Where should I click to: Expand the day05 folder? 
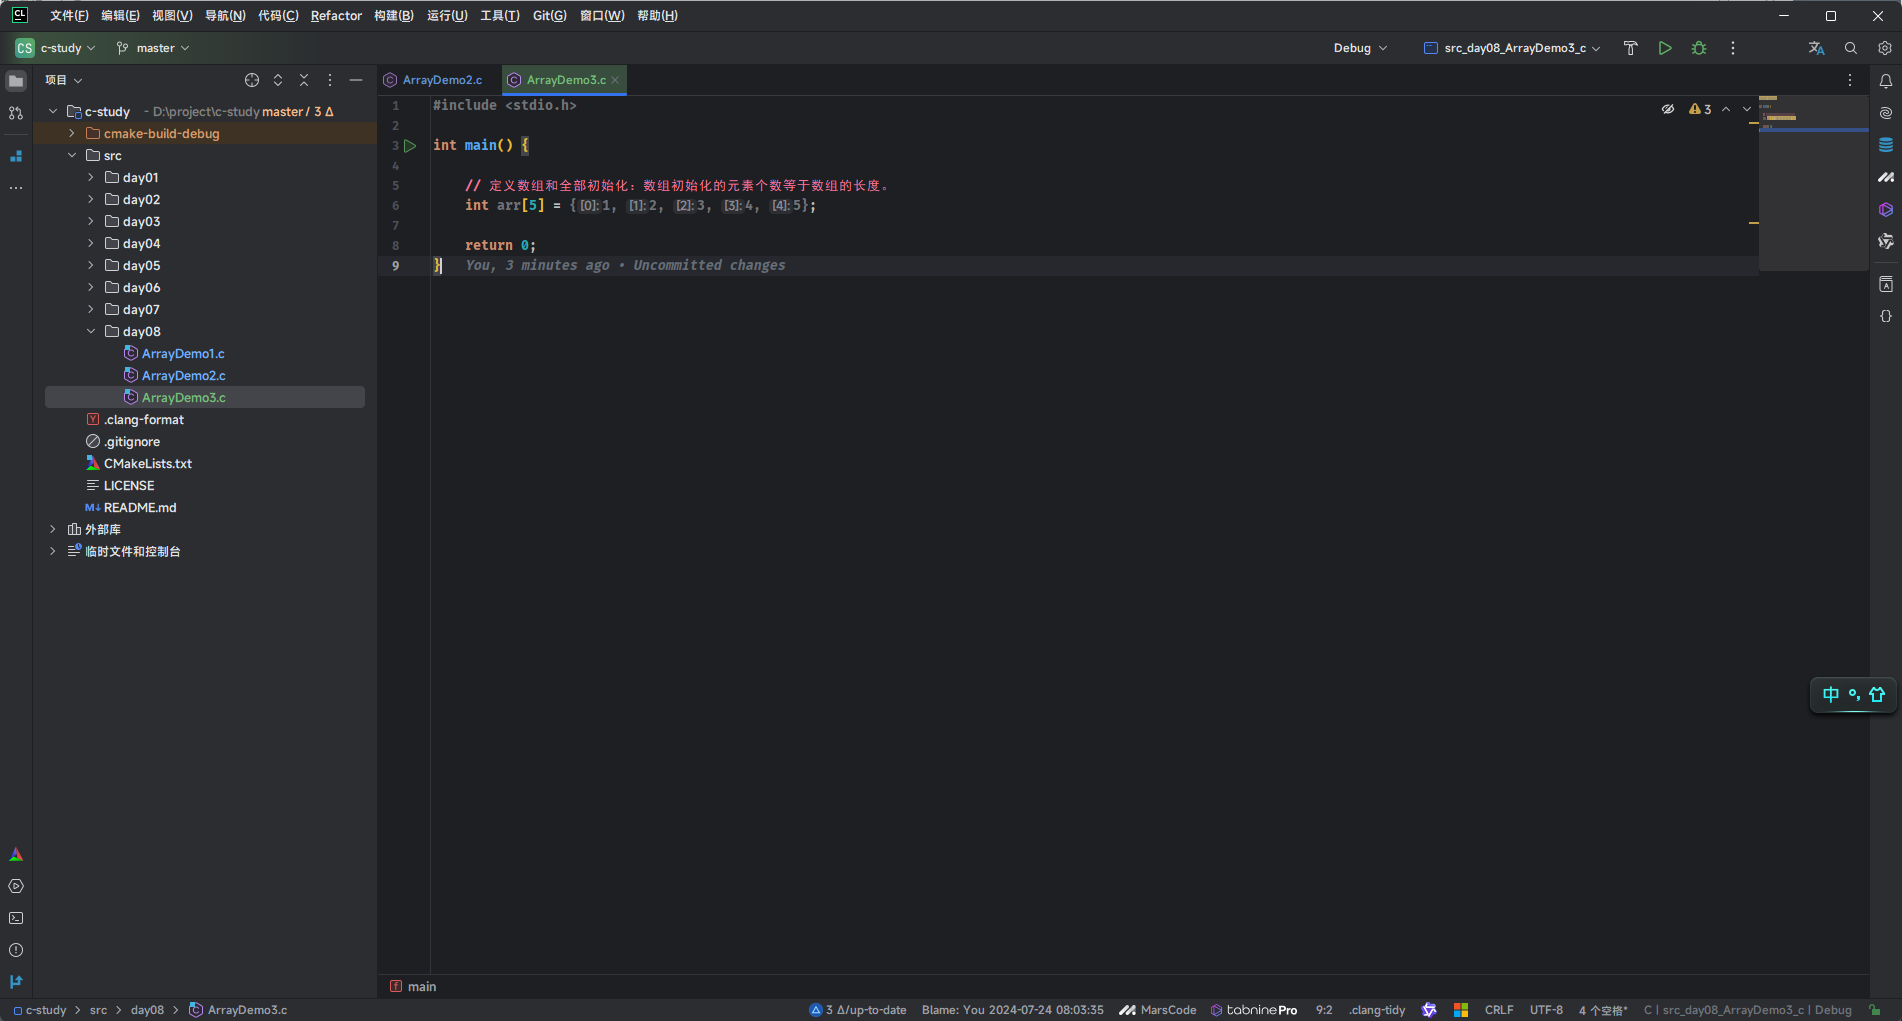tap(91, 266)
